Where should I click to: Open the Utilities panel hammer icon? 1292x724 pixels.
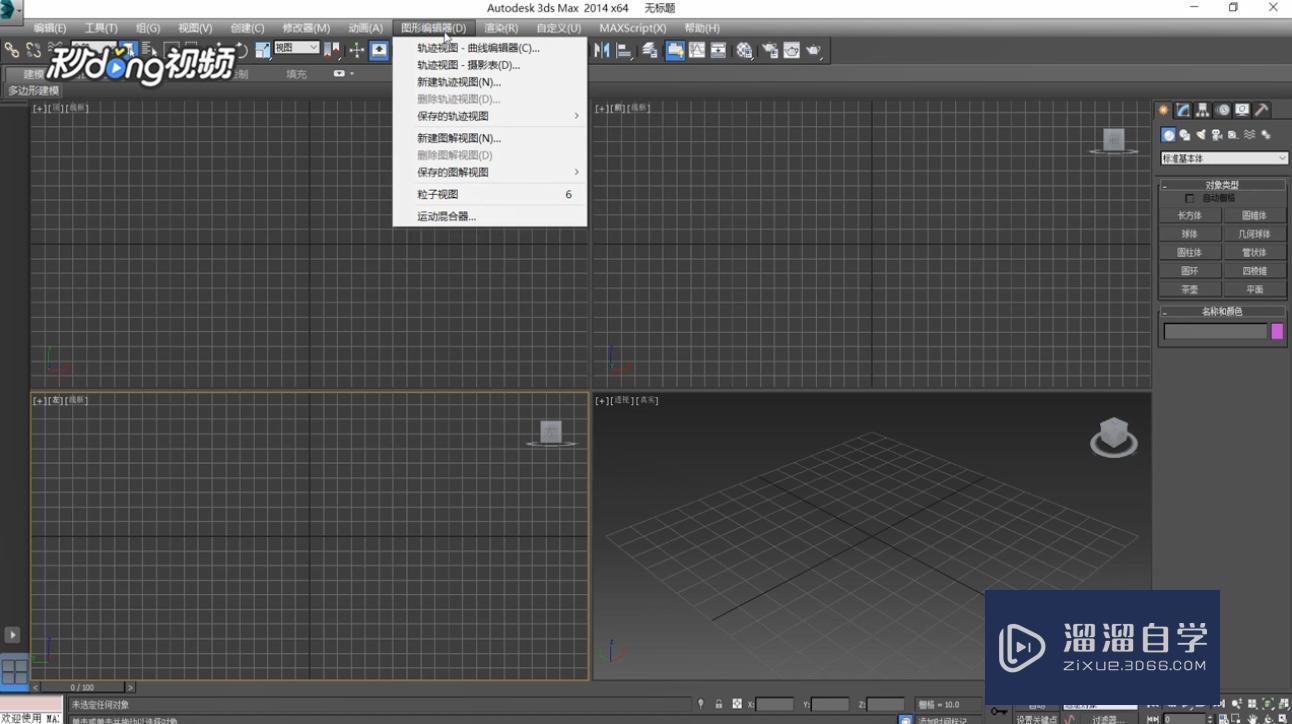click(x=1262, y=110)
